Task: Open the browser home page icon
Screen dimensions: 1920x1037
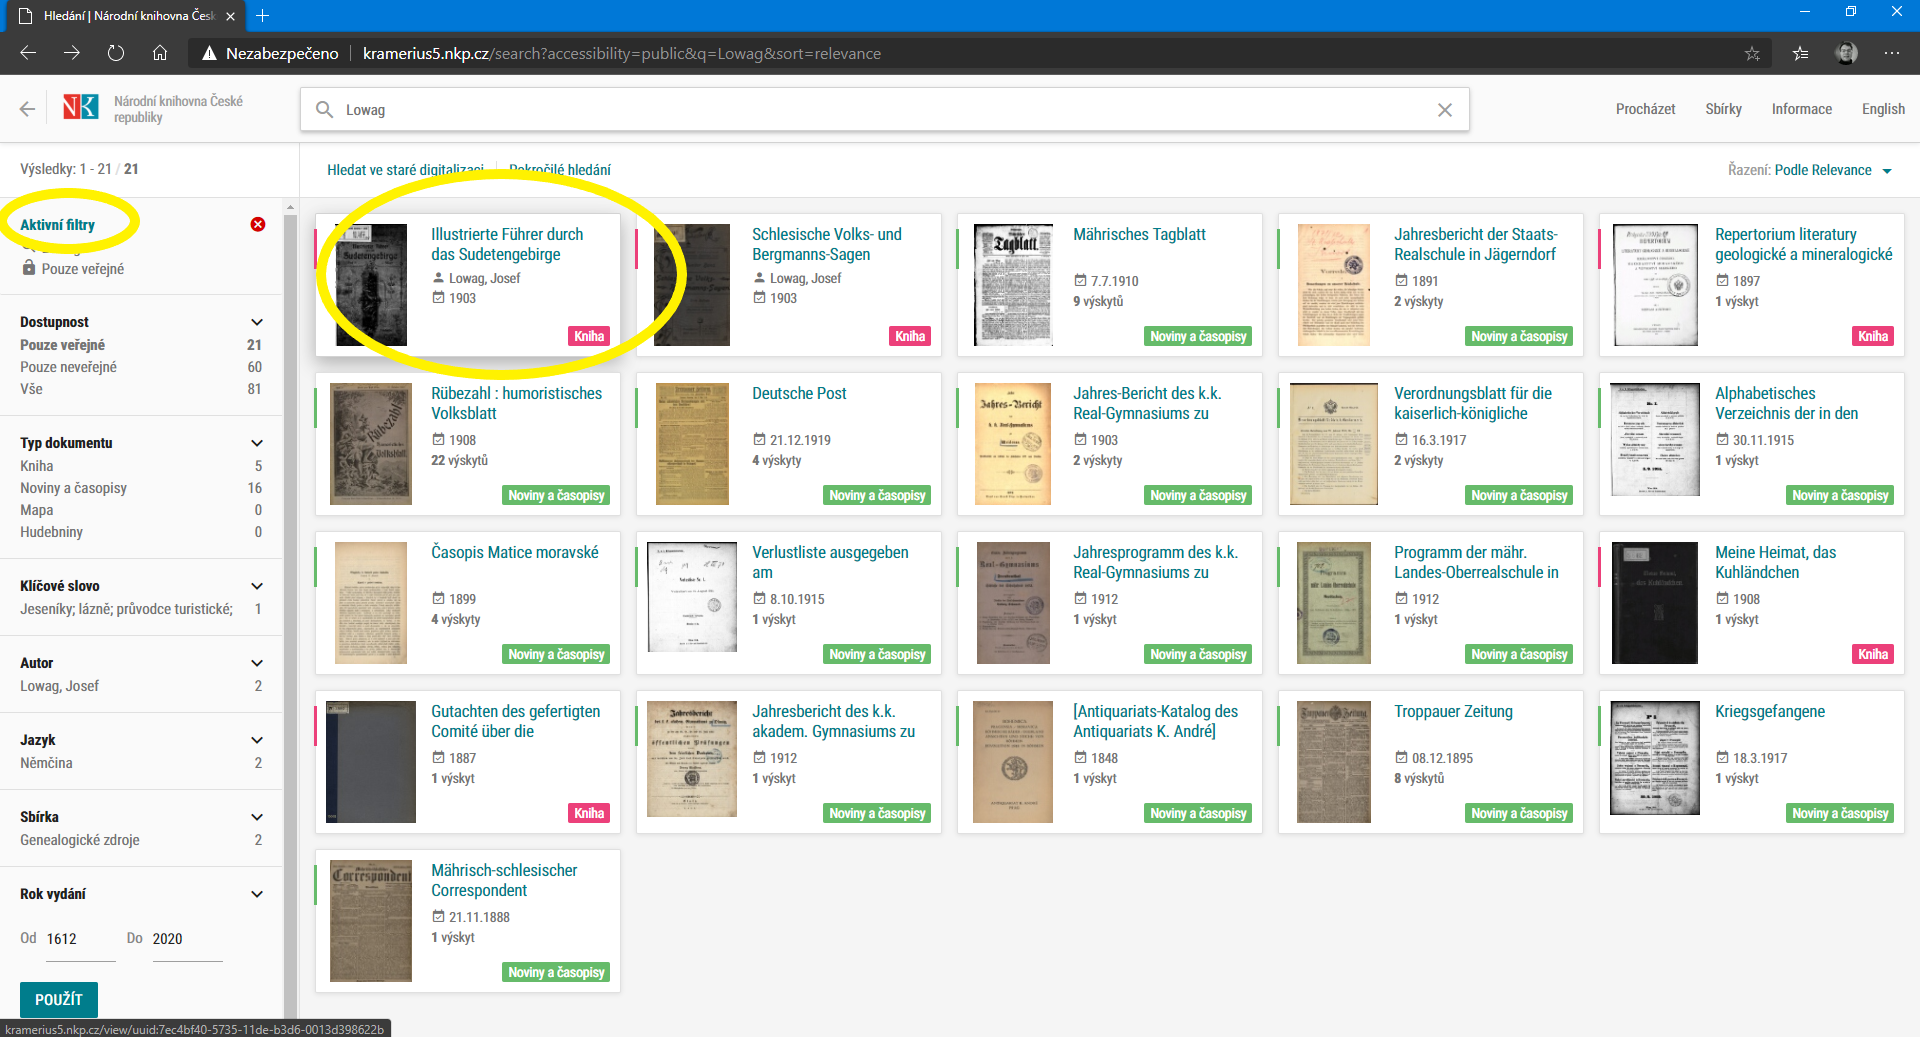Action: pyautogui.click(x=160, y=53)
